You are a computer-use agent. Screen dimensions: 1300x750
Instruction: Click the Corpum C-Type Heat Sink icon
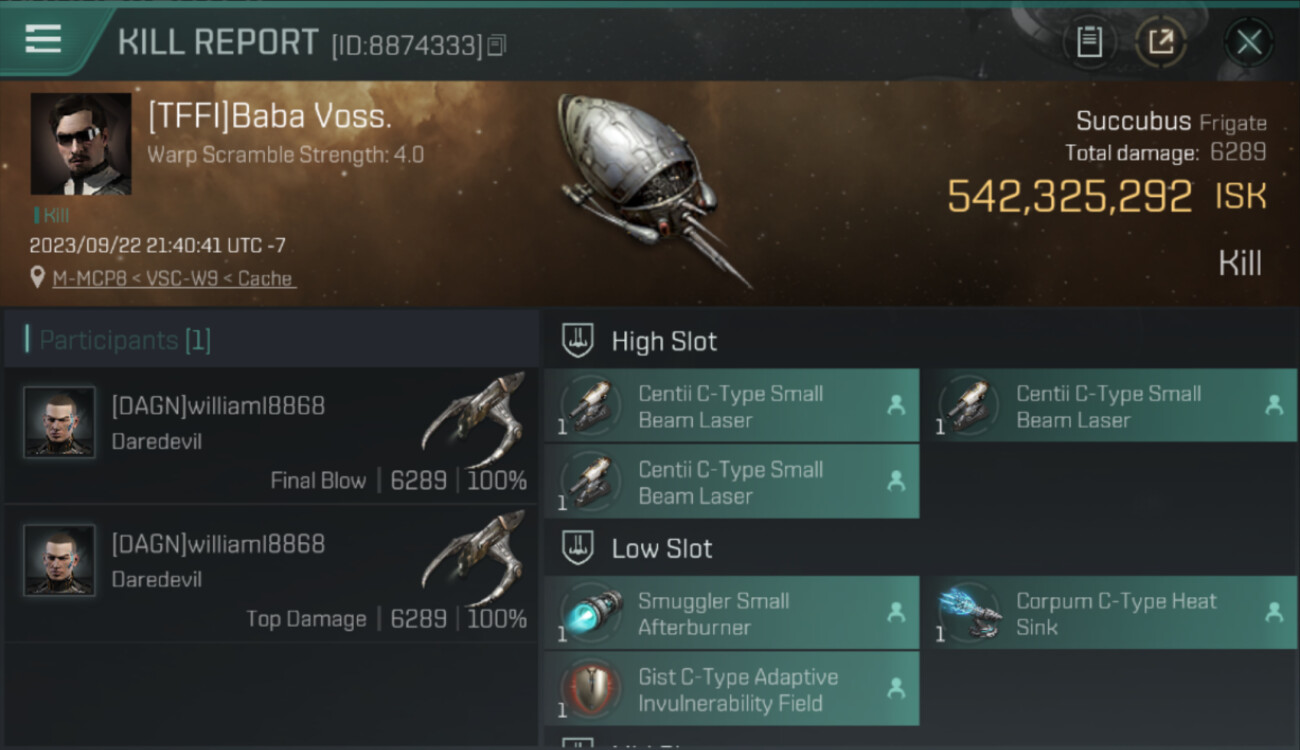(x=968, y=613)
